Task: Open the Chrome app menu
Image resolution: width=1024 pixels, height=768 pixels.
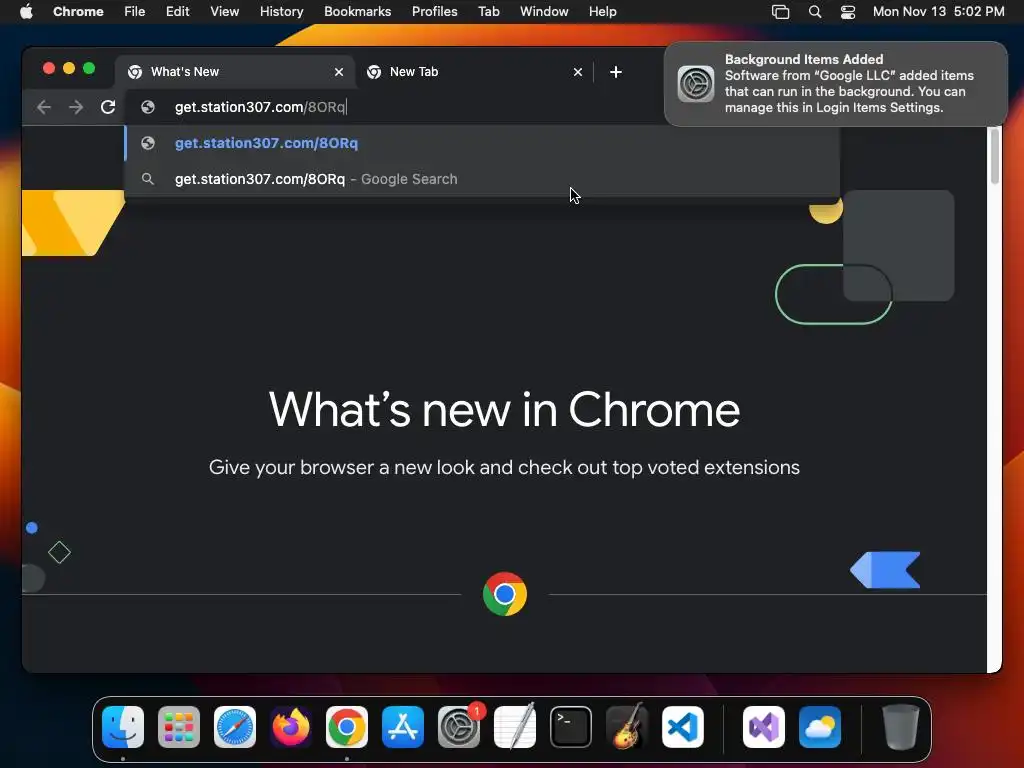Action: (x=78, y=12)
